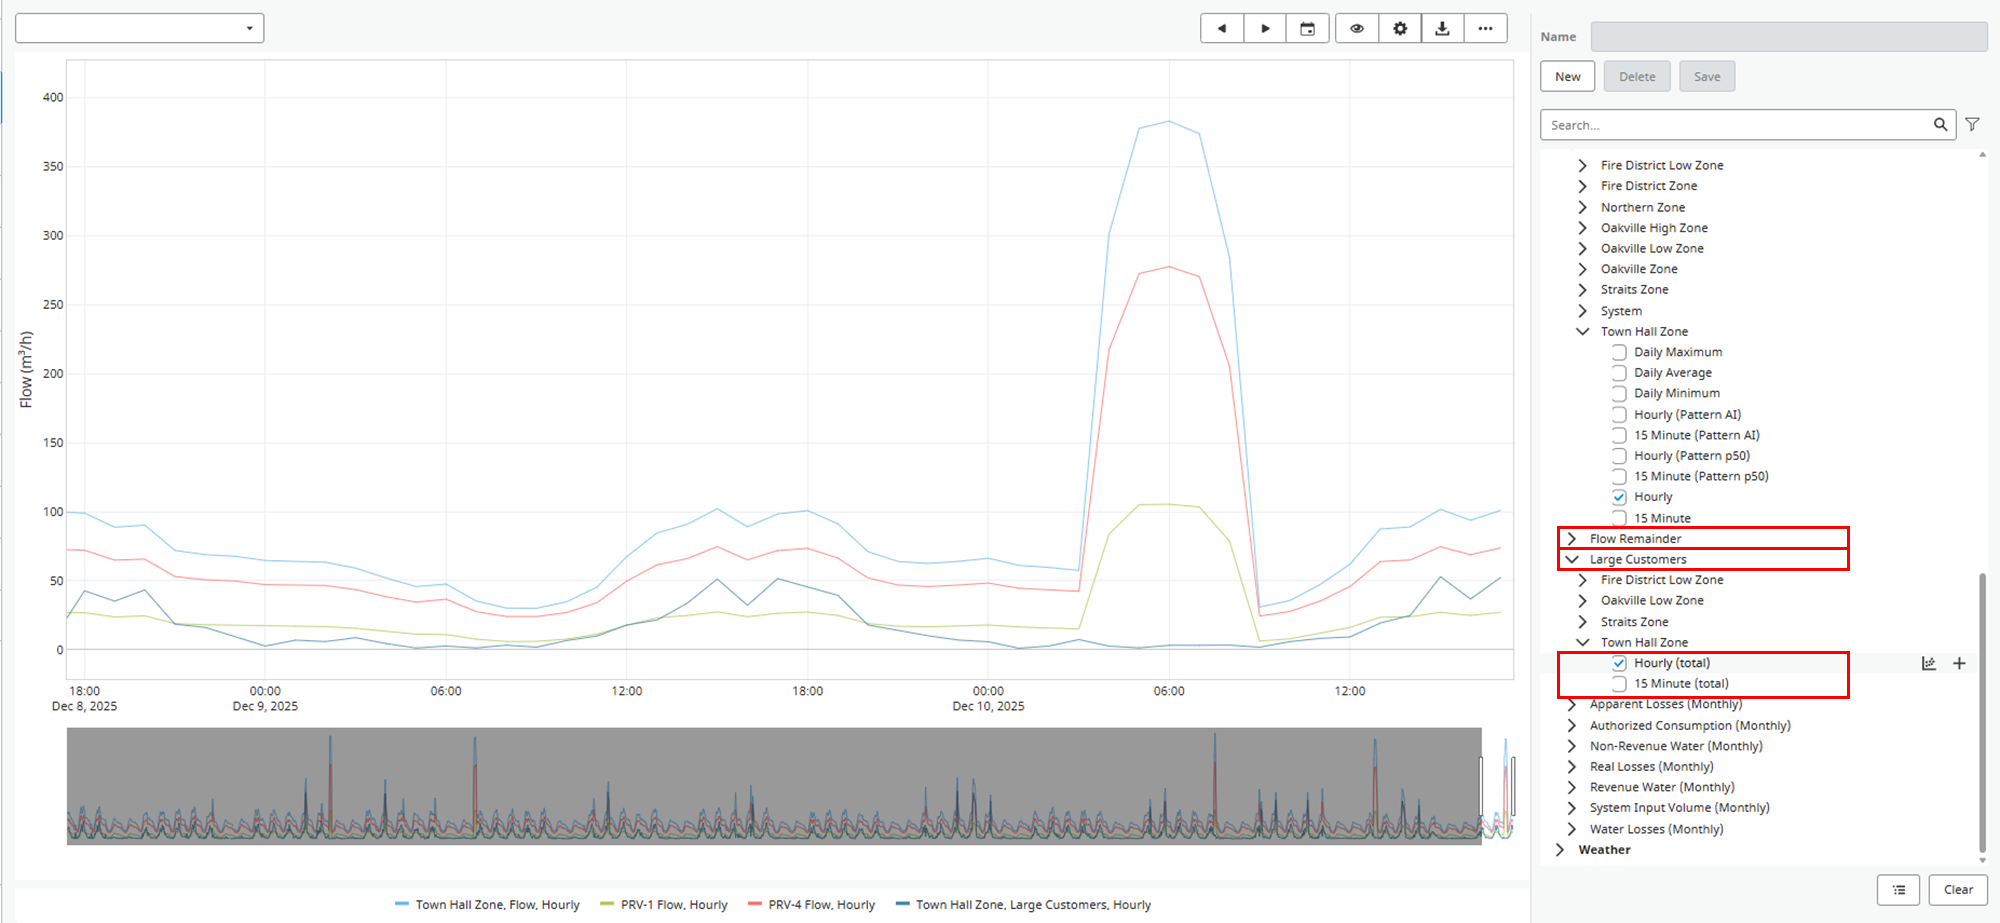Click the filter funnel icon beside search

click(x=1972, y=125)
